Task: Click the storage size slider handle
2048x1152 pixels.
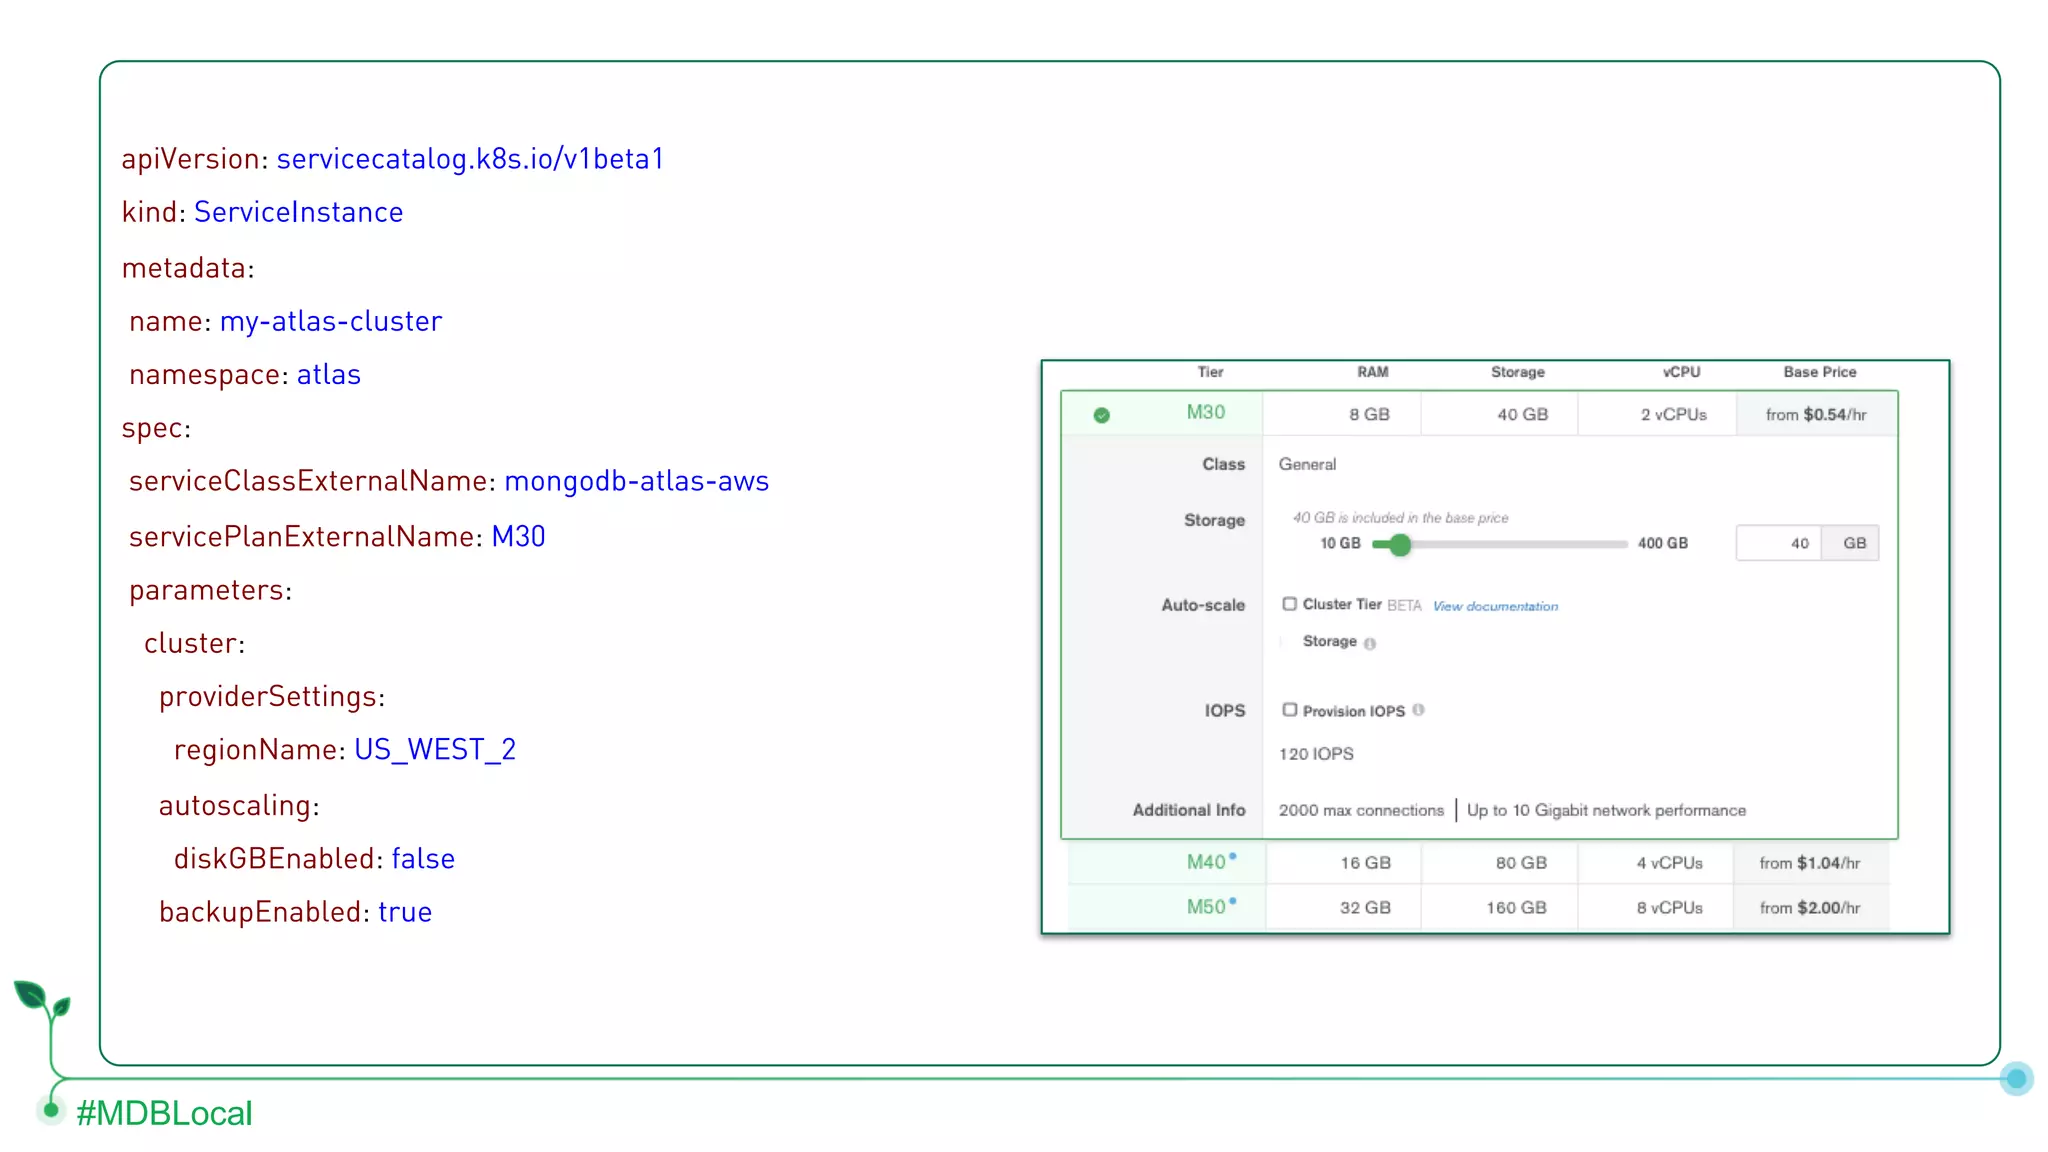Action: point(1400,544)
